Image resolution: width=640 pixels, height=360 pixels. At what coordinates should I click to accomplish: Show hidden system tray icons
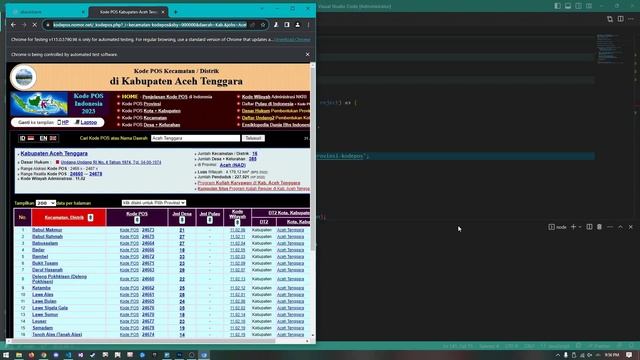(x=558, y=356)
